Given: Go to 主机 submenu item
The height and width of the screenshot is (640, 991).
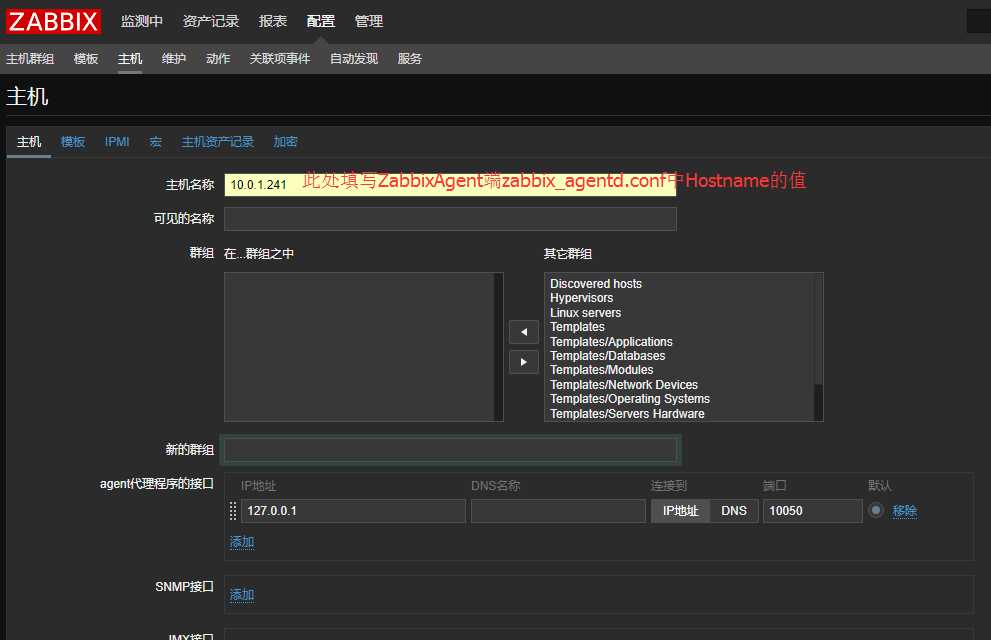Looking at the screenshot, I should (x=130, y=59).
